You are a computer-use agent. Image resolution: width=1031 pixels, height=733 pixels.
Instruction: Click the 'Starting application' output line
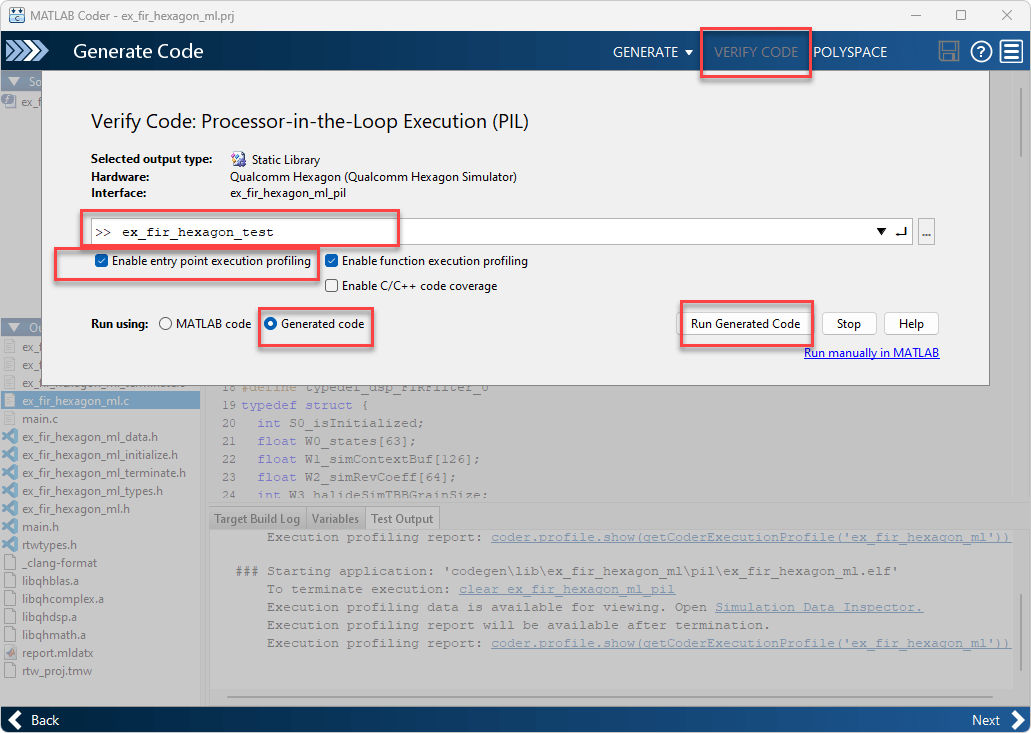pos(567,571)
